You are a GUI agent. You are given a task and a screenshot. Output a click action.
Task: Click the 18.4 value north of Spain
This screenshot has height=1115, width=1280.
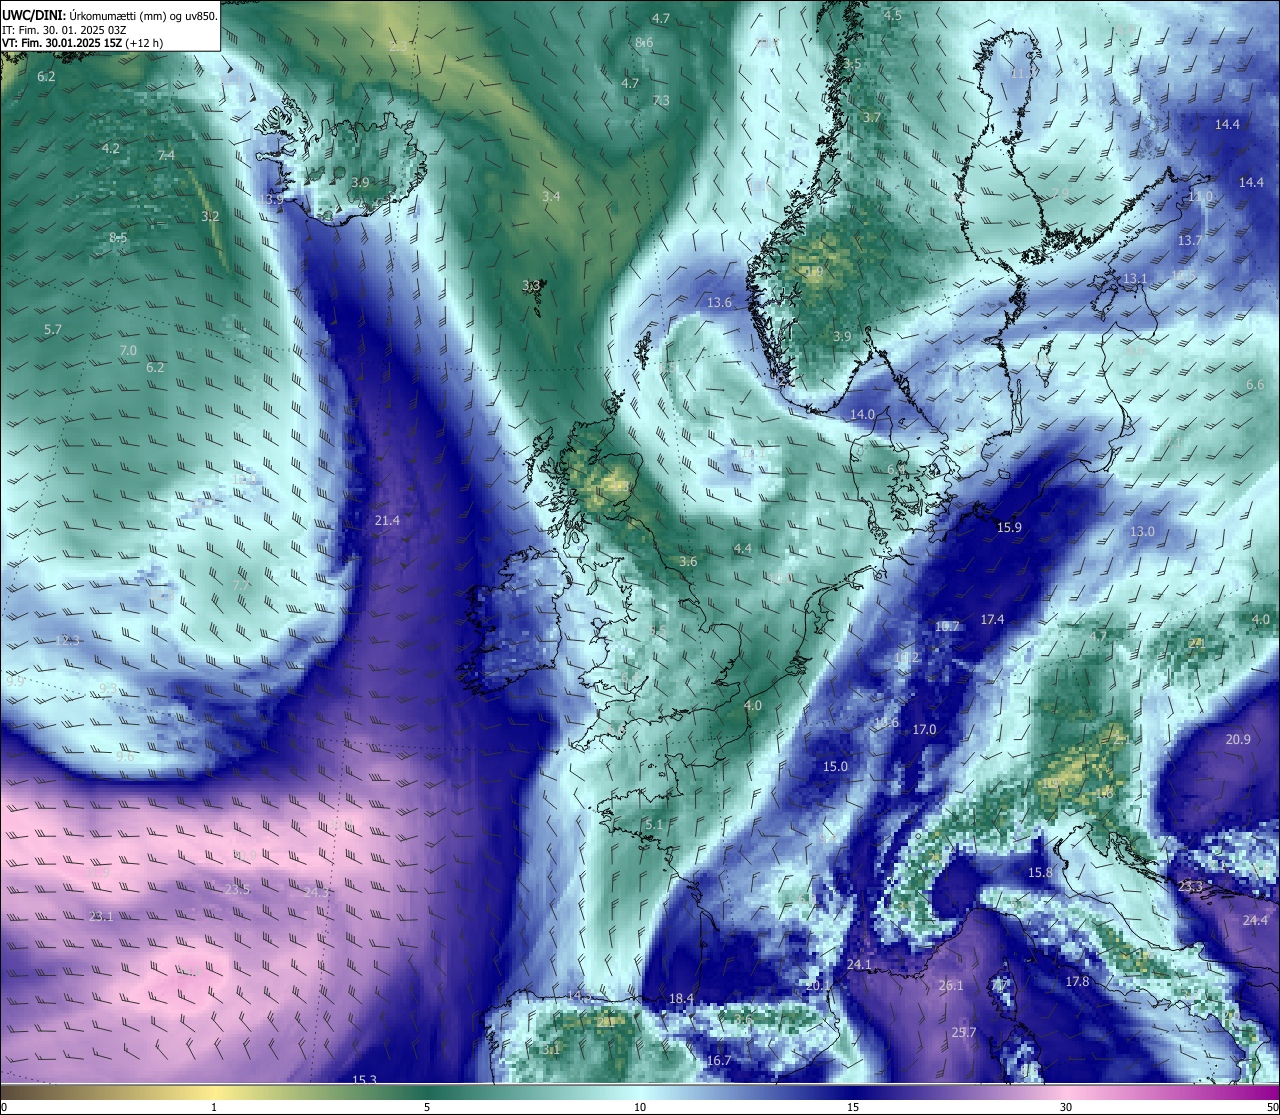tap(681, 999)
